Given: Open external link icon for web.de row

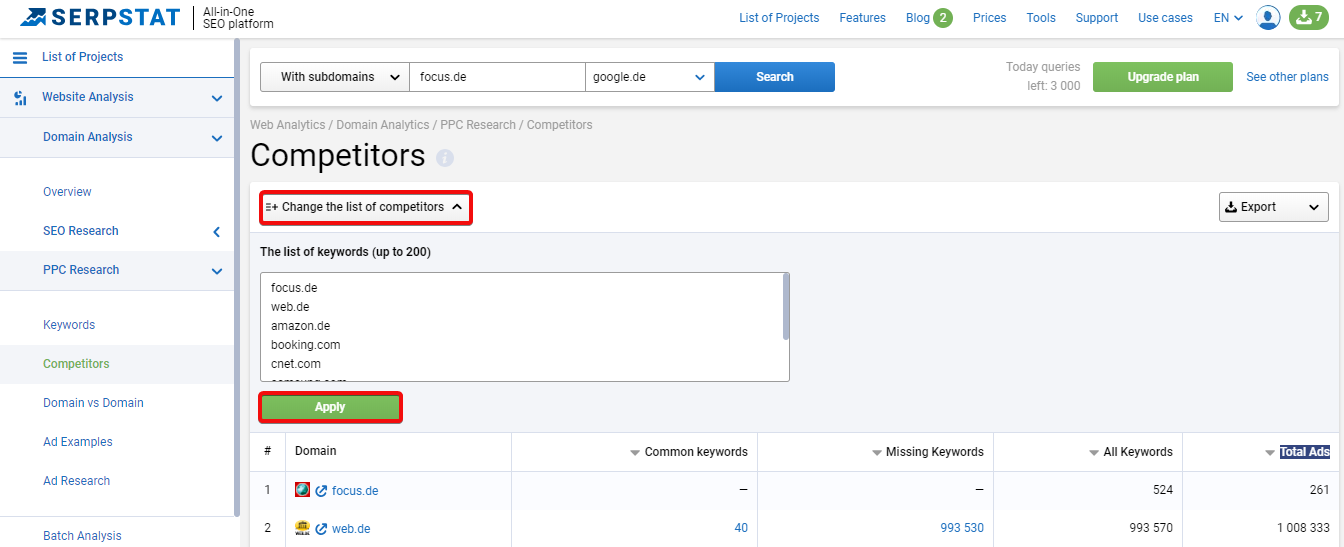Looking at the screenshot, I should 321,529.
